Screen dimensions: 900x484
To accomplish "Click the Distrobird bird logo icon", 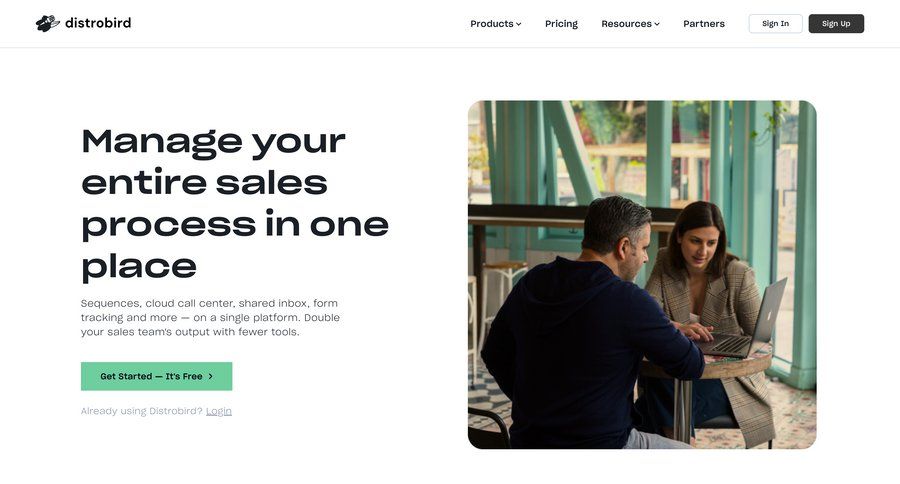I will [48, 23].
